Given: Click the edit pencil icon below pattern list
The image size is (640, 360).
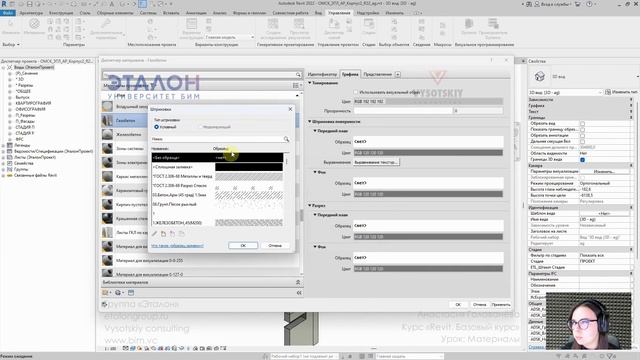Looking at the screenshot, I should 154,234.
